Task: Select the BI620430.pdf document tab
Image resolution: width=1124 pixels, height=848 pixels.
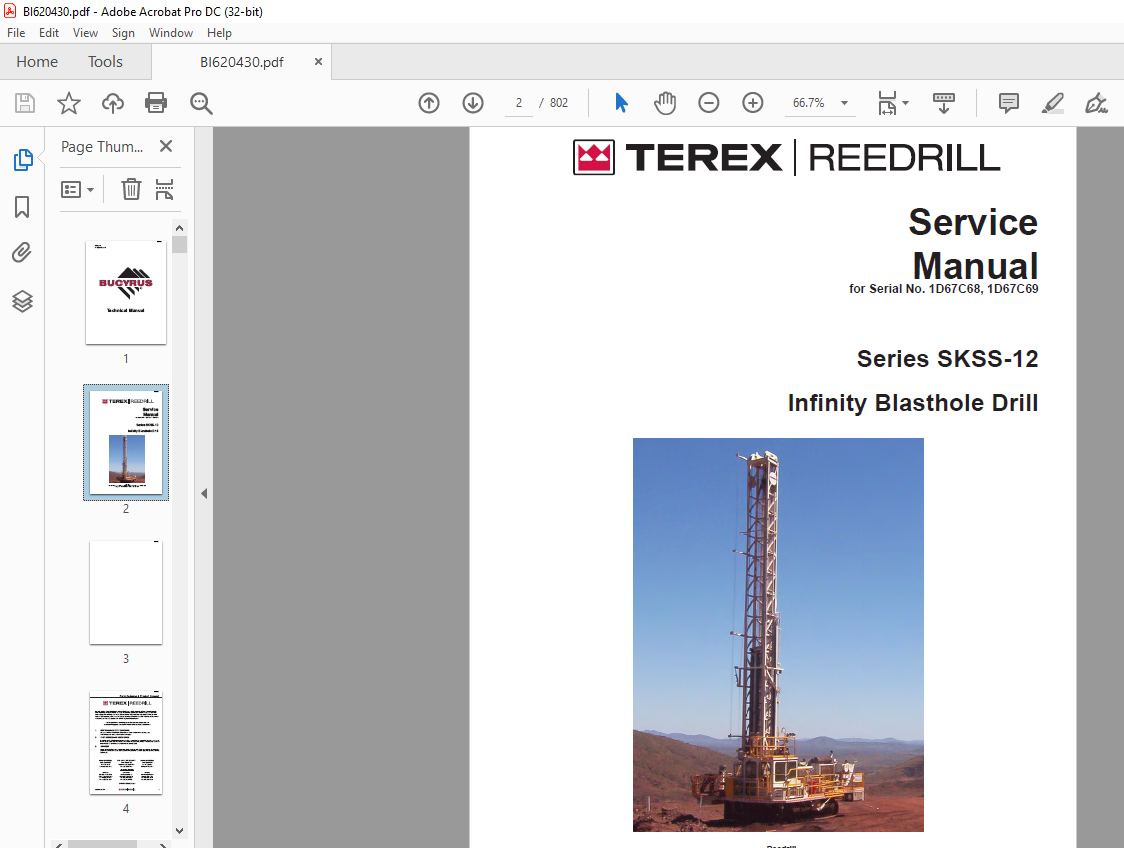Action: (x=242, y=62)
